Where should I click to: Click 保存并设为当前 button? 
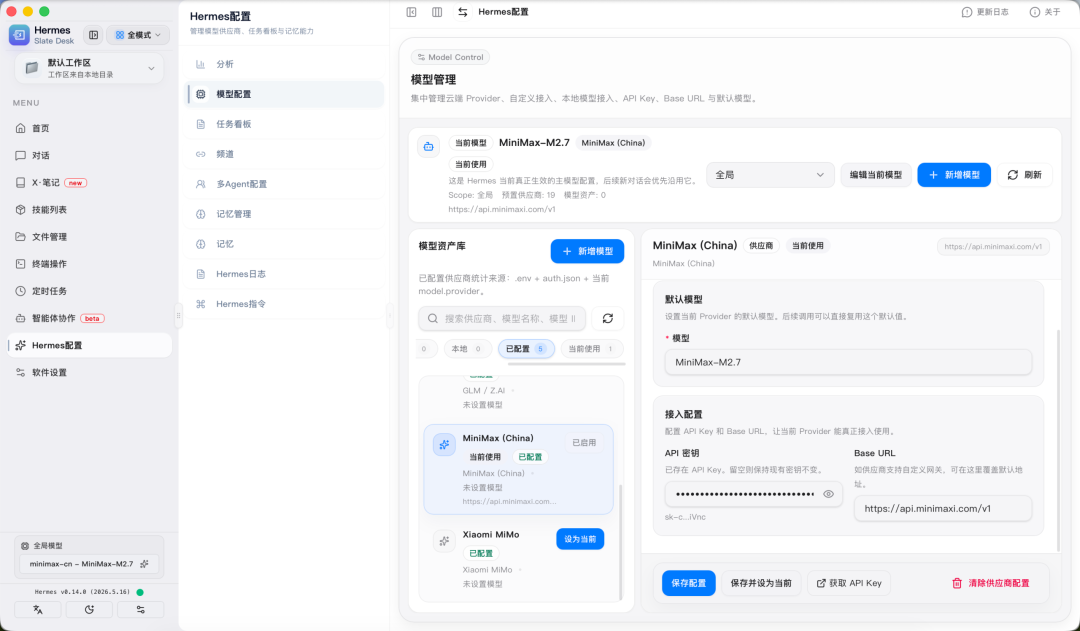(x=761, y=583)
